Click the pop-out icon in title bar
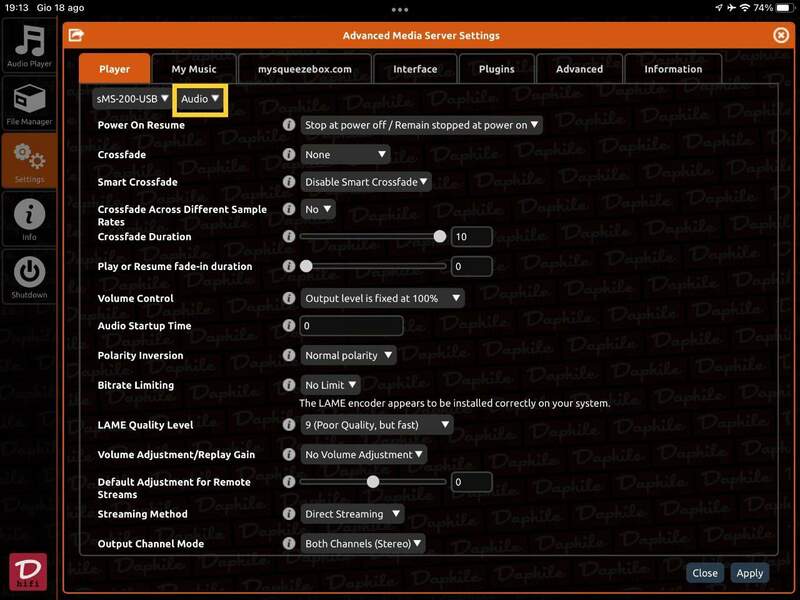This screenshot has height=600, width=800. tap(76, 36)
